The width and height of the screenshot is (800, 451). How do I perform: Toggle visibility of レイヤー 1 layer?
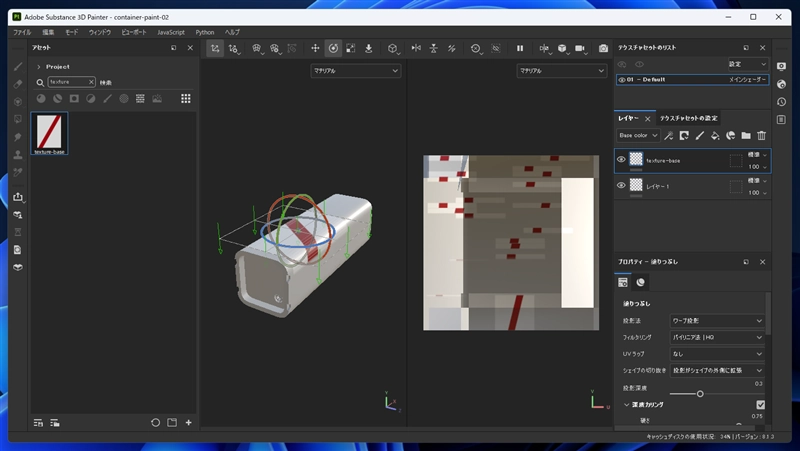621,186
